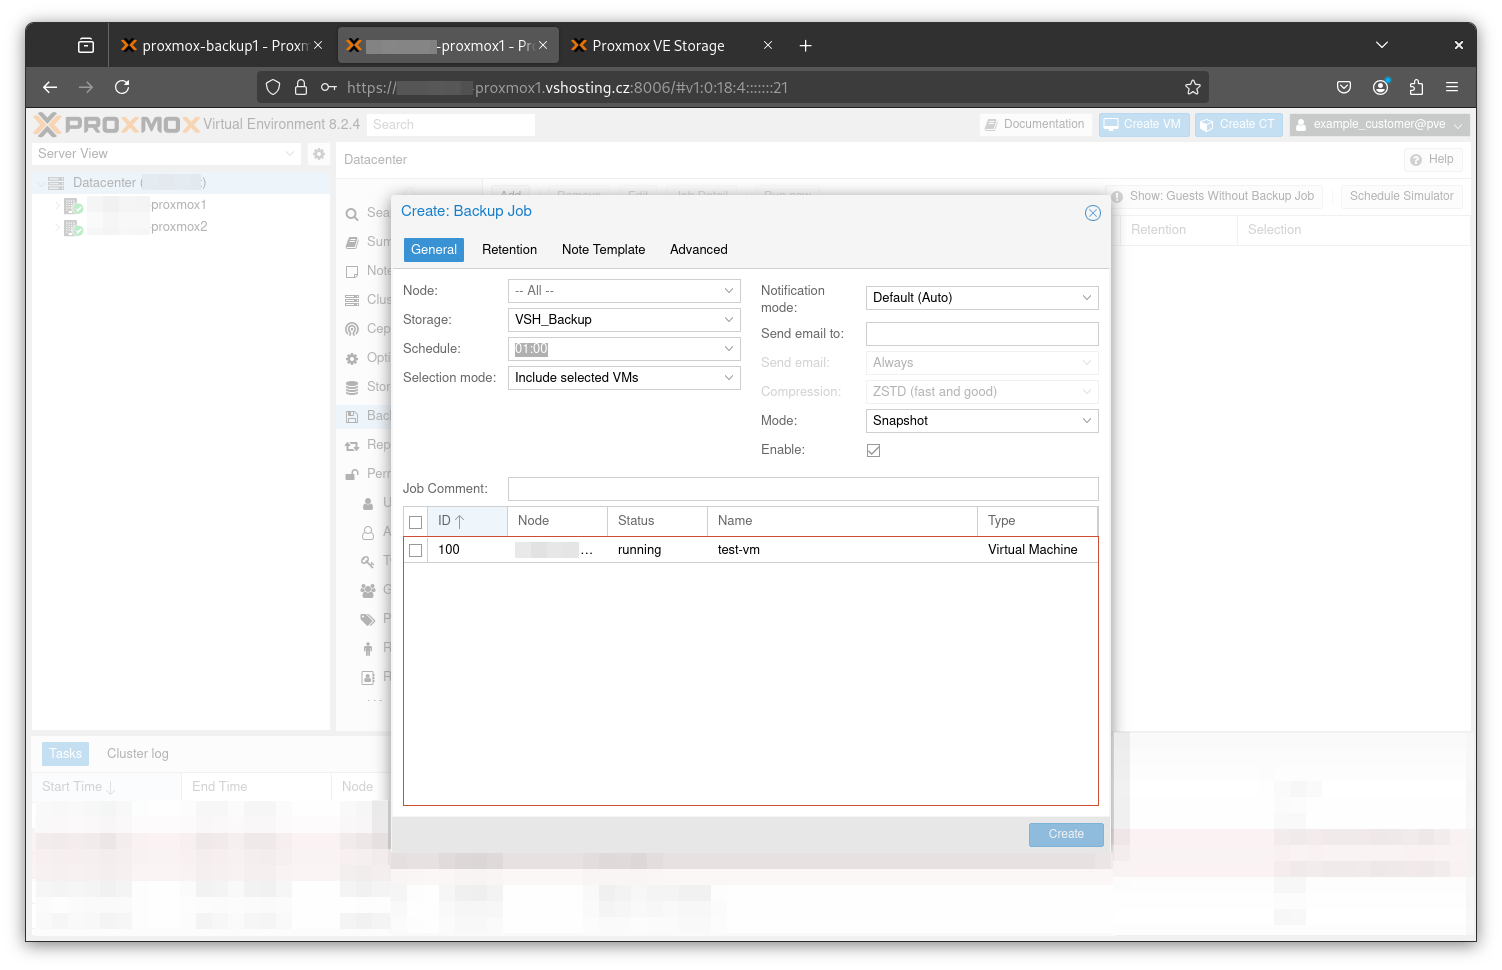This screenshot has height=970, width=1502.
Task: Reload the page with refresh icon
Action: pyautogui.click(x=122, y=87)
